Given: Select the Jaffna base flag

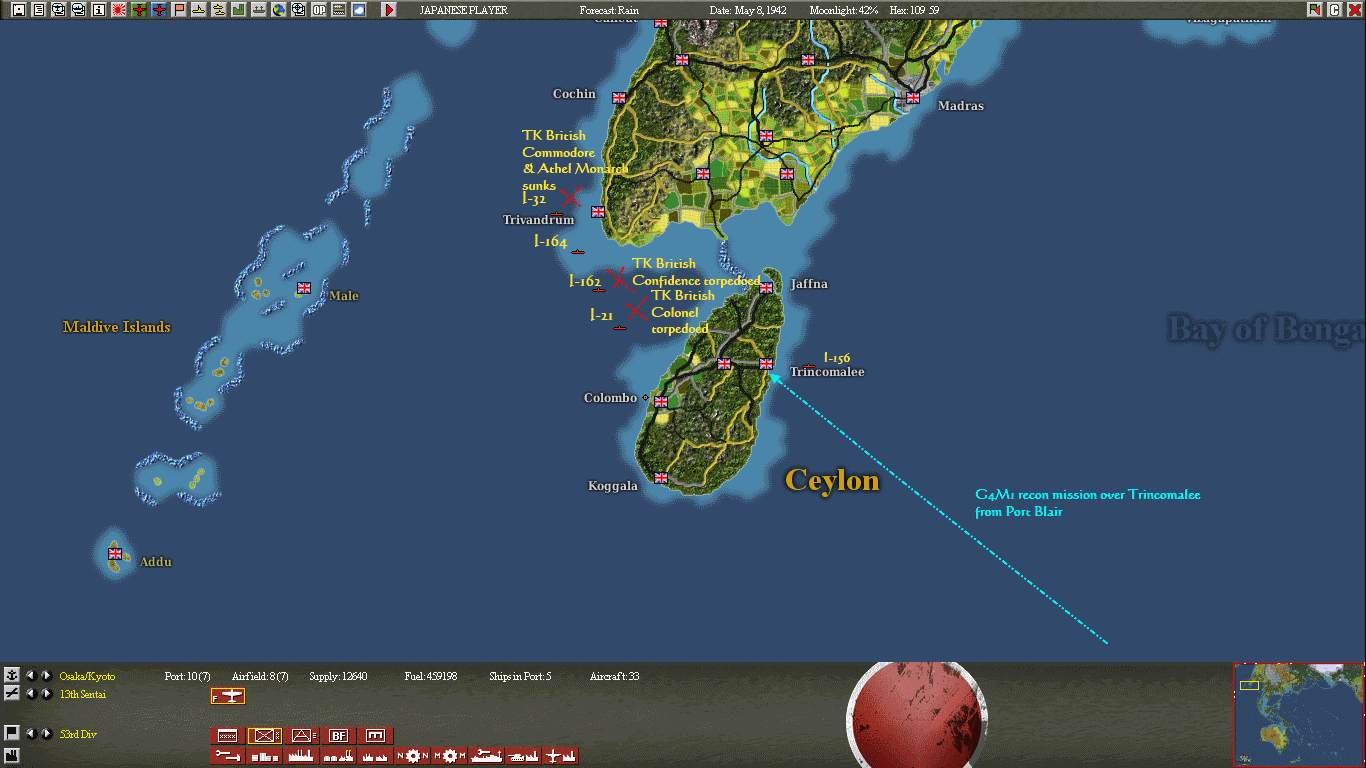Looking at the screenshot, I should tap(765, 288).
